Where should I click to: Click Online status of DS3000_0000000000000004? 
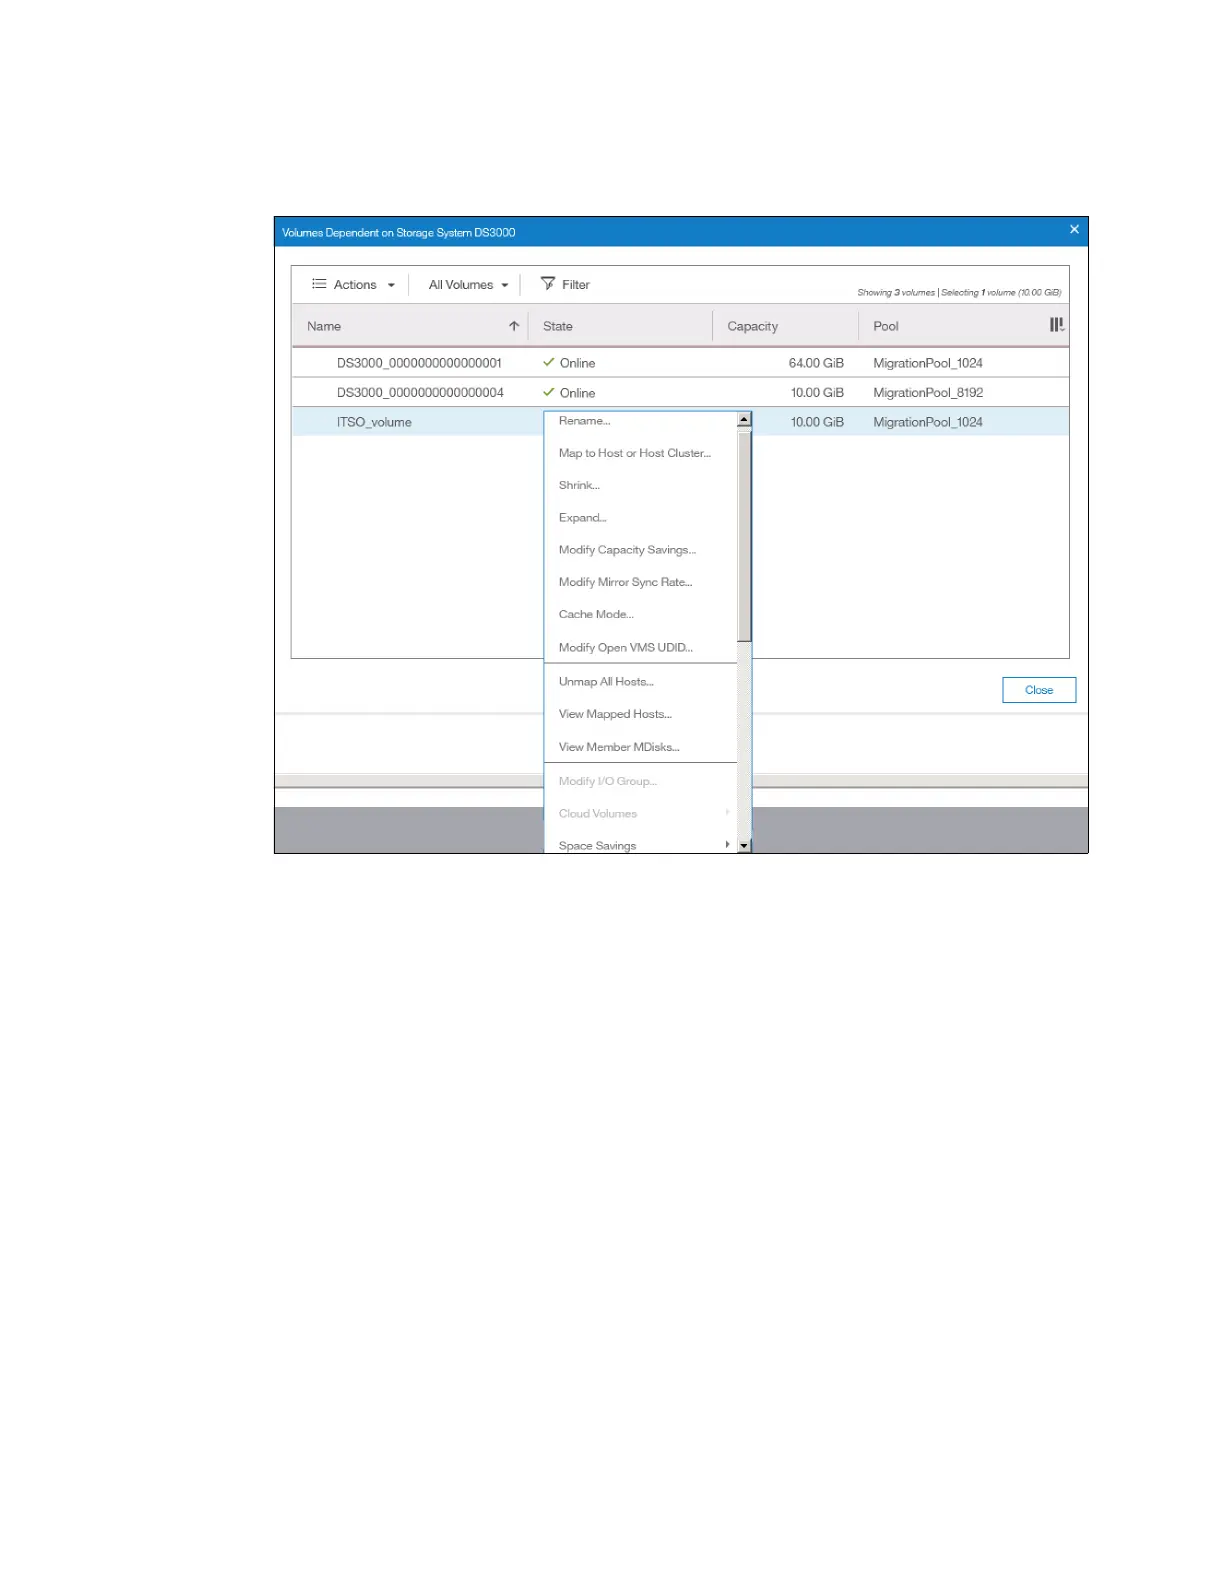tap(569, 393)
